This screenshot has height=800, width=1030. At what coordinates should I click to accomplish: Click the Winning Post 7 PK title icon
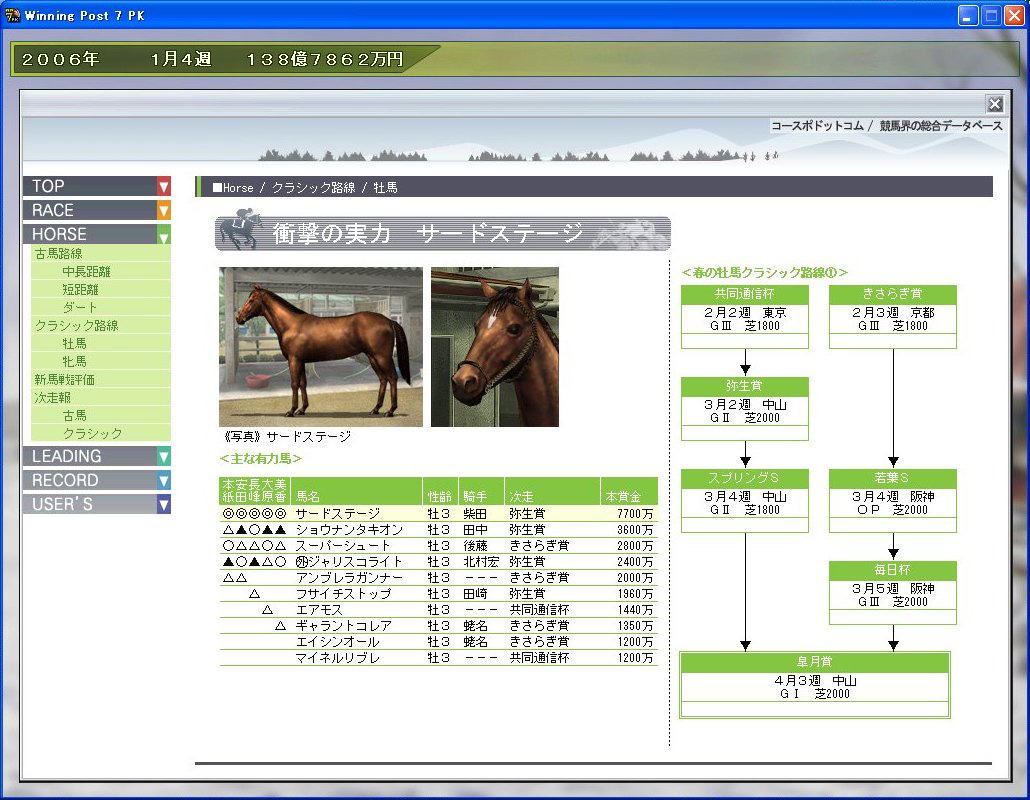click(x=12, y=15)
